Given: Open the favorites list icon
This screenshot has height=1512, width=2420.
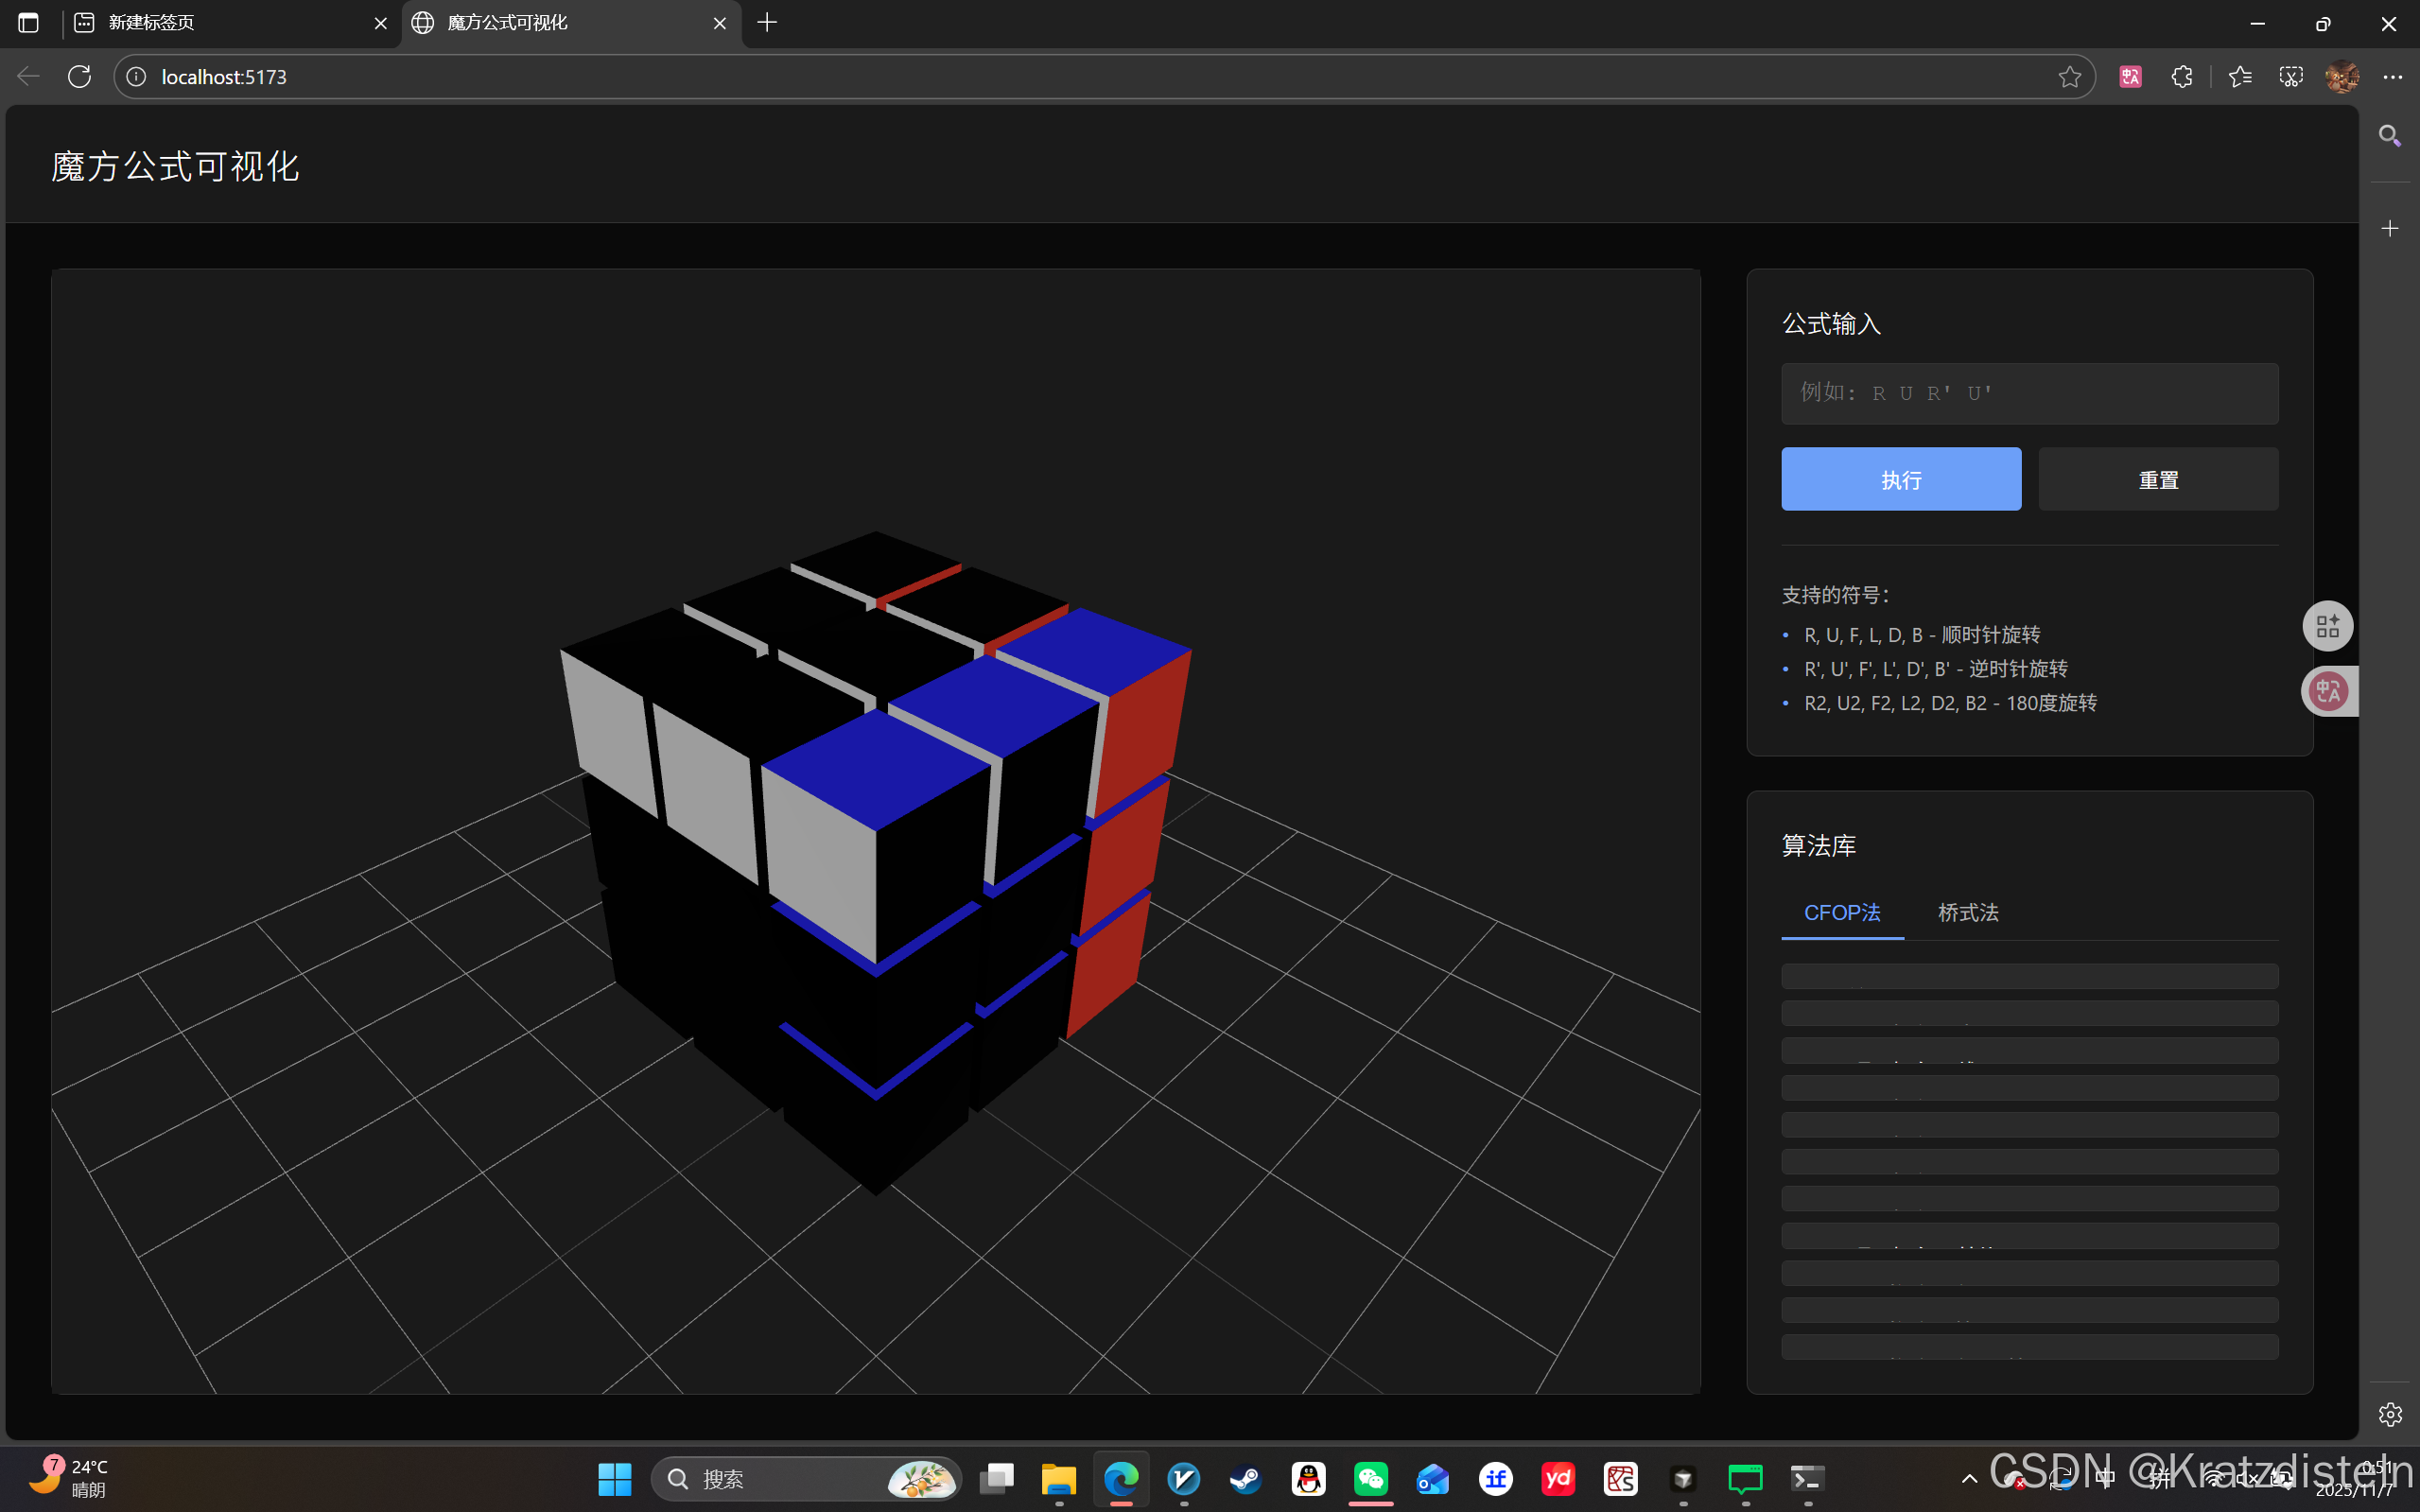Looking at the screenshot, I should tap(2239, 77).
